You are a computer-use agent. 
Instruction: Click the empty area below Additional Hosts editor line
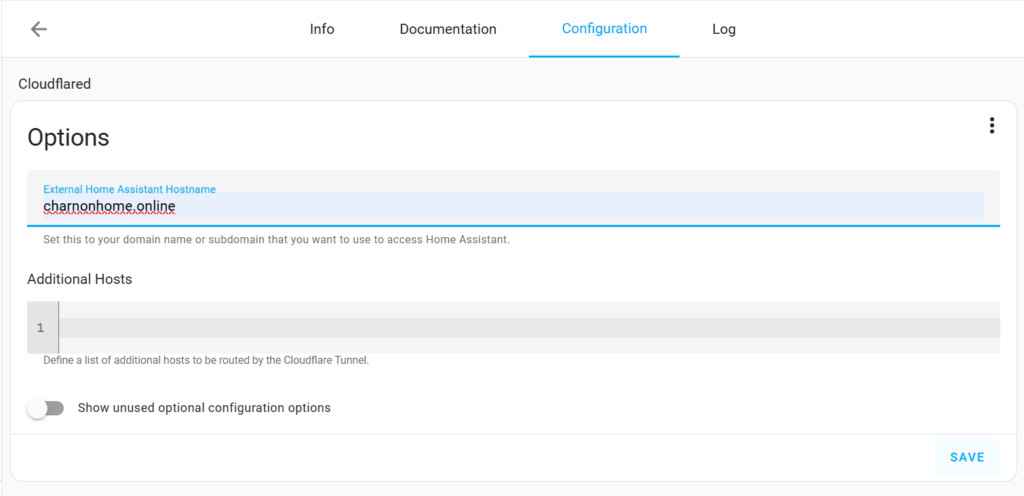point(529,345)
